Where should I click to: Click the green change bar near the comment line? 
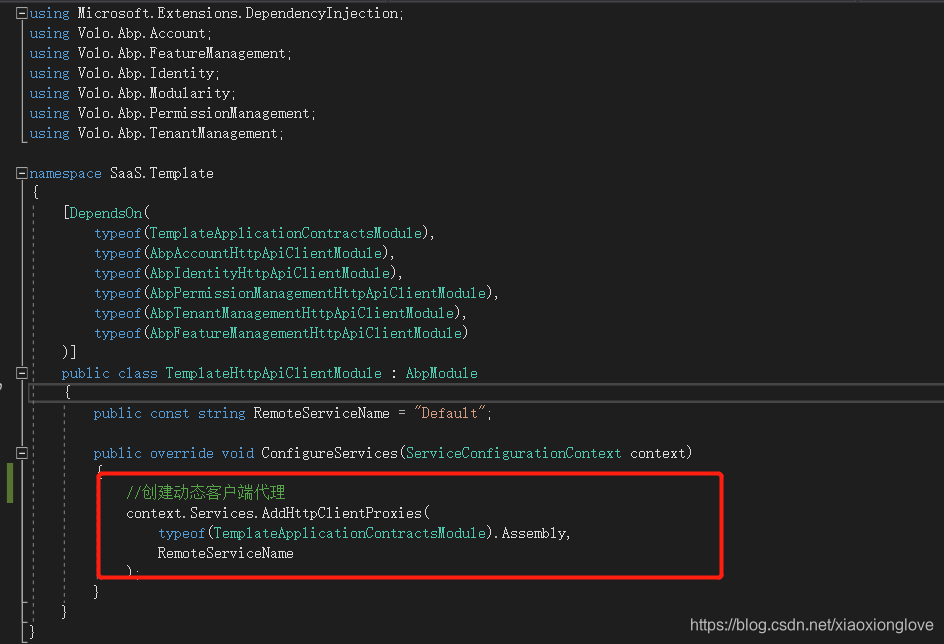8,490
